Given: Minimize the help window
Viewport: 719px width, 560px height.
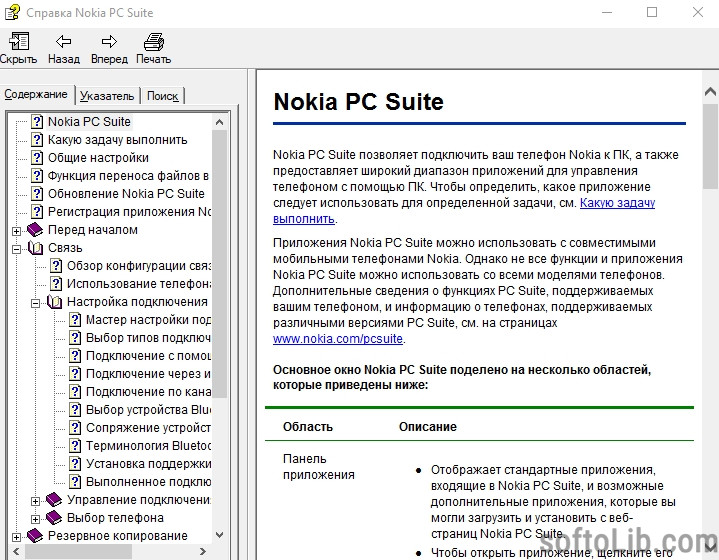Looking at the screenshot, I should [x=607, y=12].
